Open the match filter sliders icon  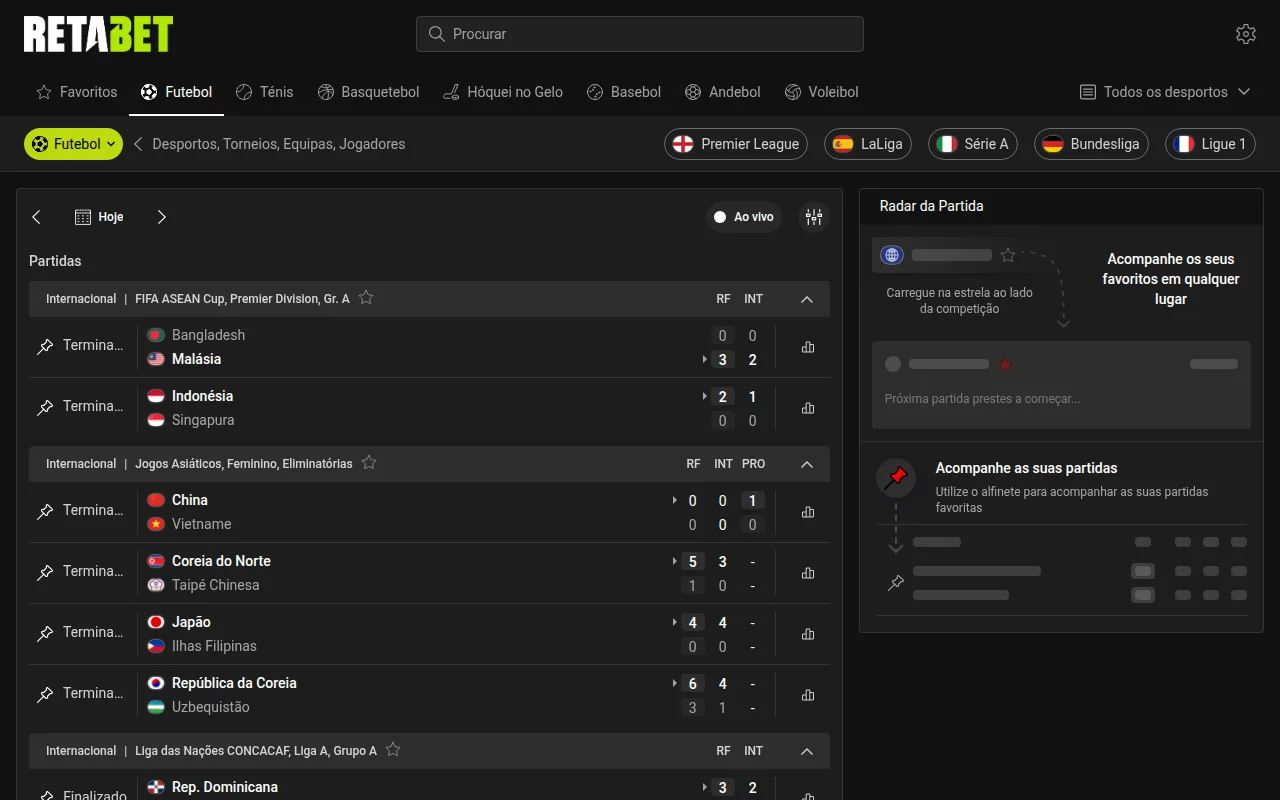coord(814,217)
